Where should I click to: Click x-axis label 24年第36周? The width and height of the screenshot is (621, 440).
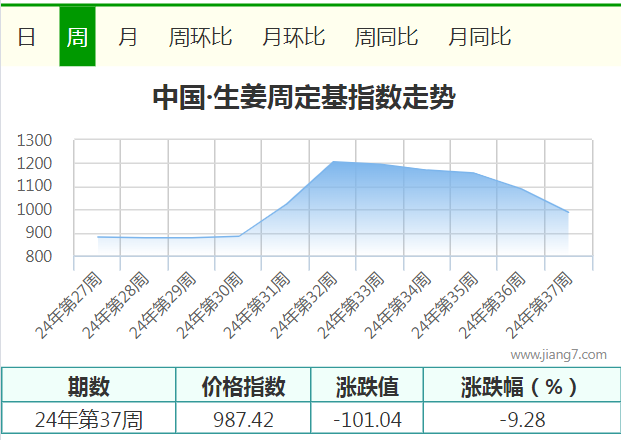(x=492, y=306)
